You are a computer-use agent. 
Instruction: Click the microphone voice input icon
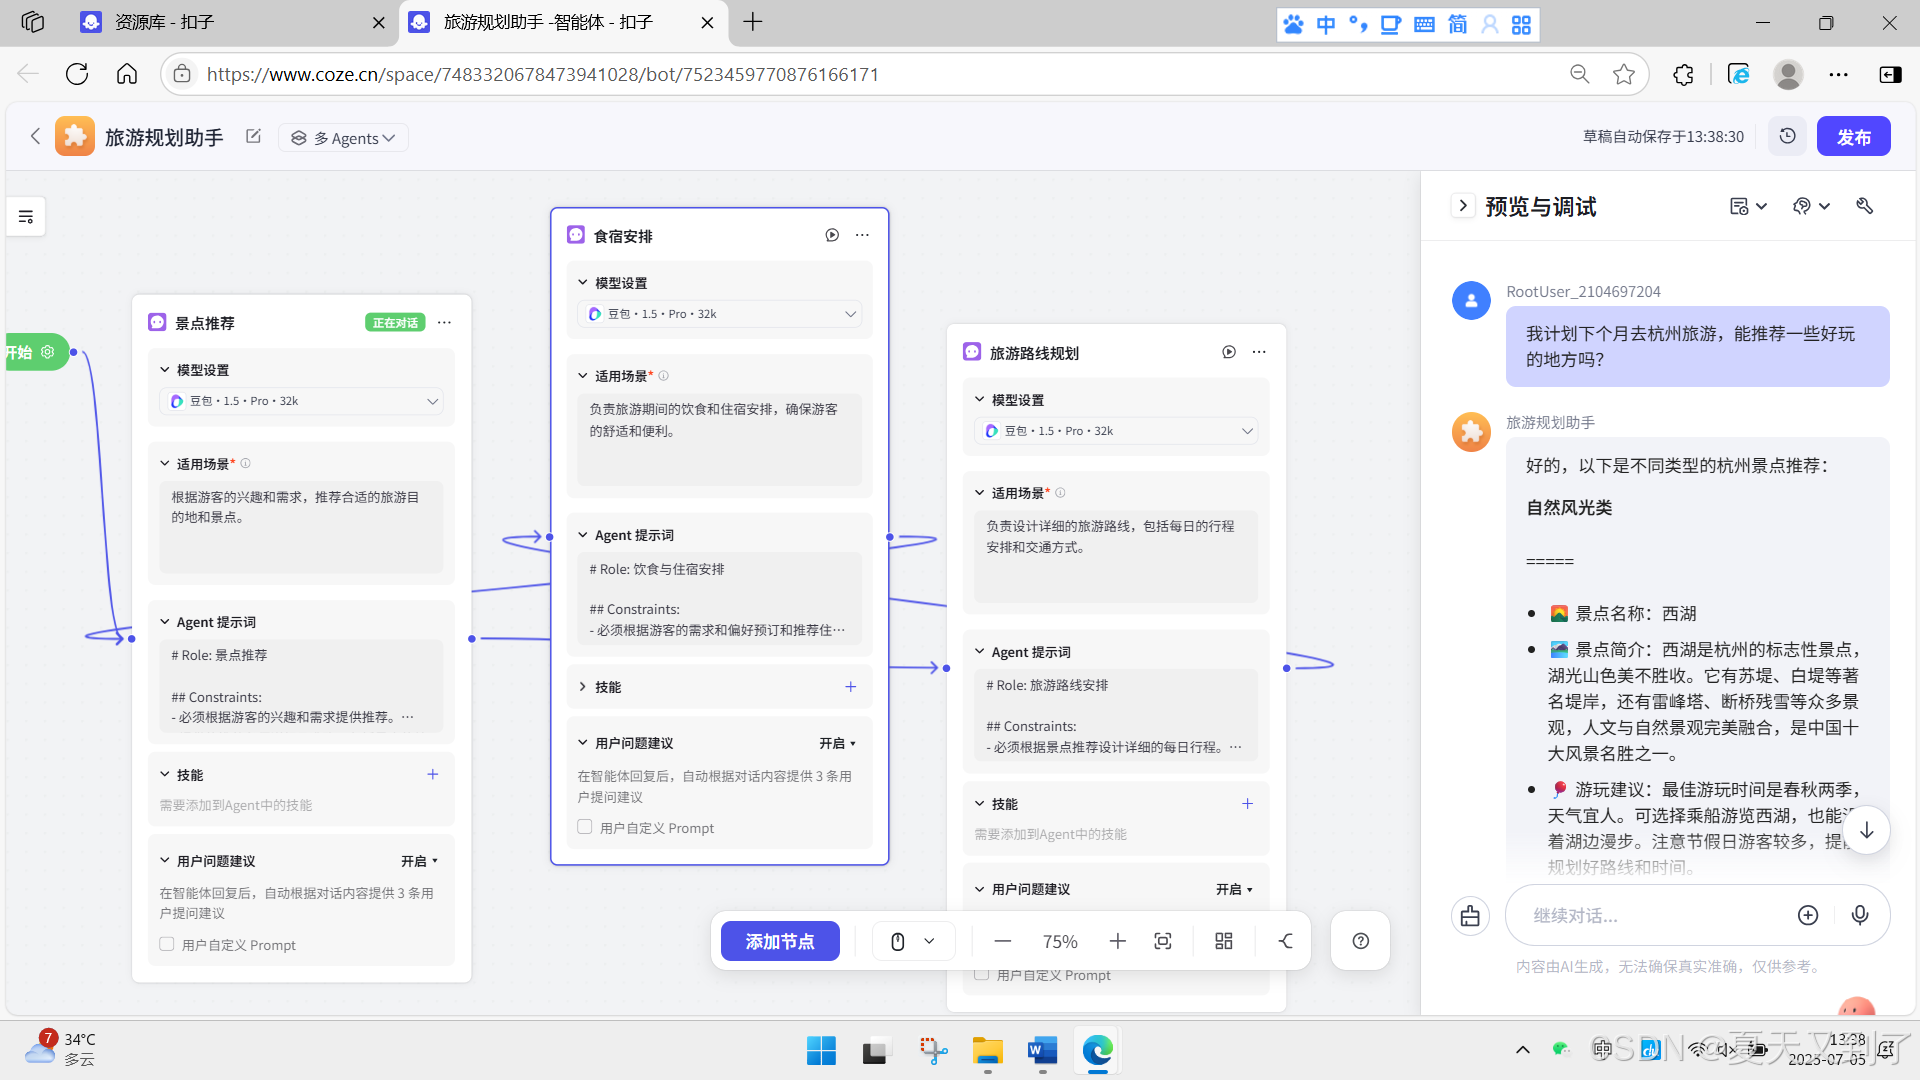tap(1859, 915)
